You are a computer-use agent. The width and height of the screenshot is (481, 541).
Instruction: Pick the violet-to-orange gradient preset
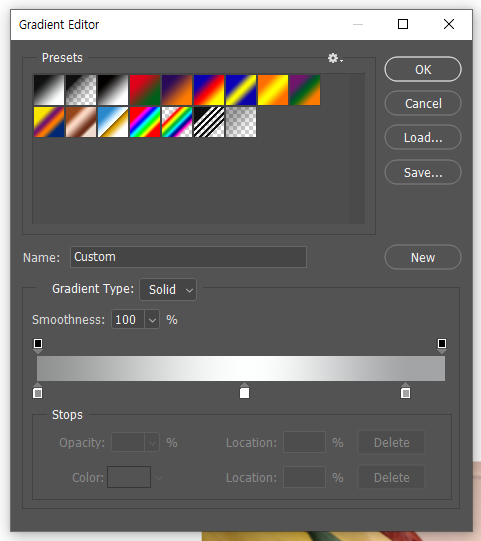point(177,90)
